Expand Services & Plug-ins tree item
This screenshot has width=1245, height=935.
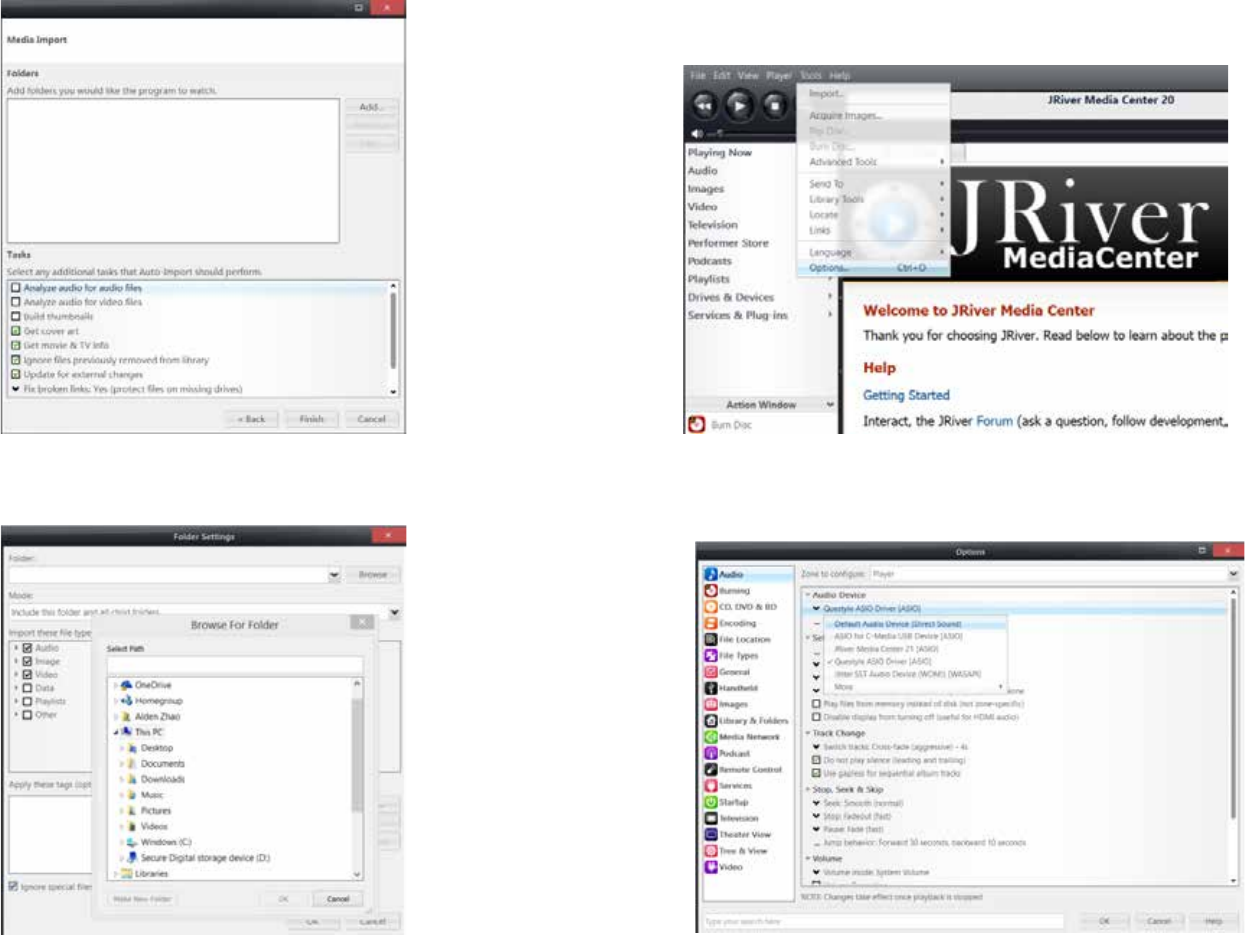pos(830,315)
